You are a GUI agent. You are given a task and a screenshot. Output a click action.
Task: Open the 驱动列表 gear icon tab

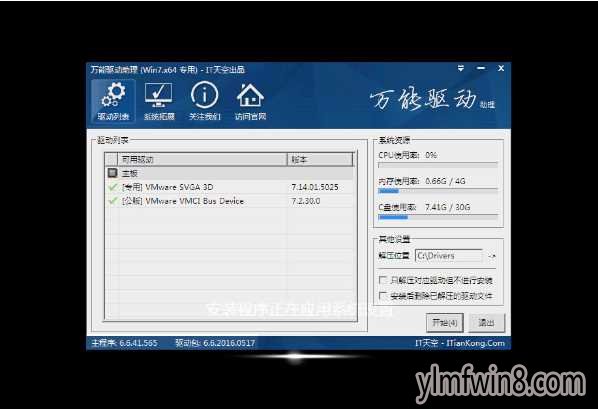pos(113,101)
